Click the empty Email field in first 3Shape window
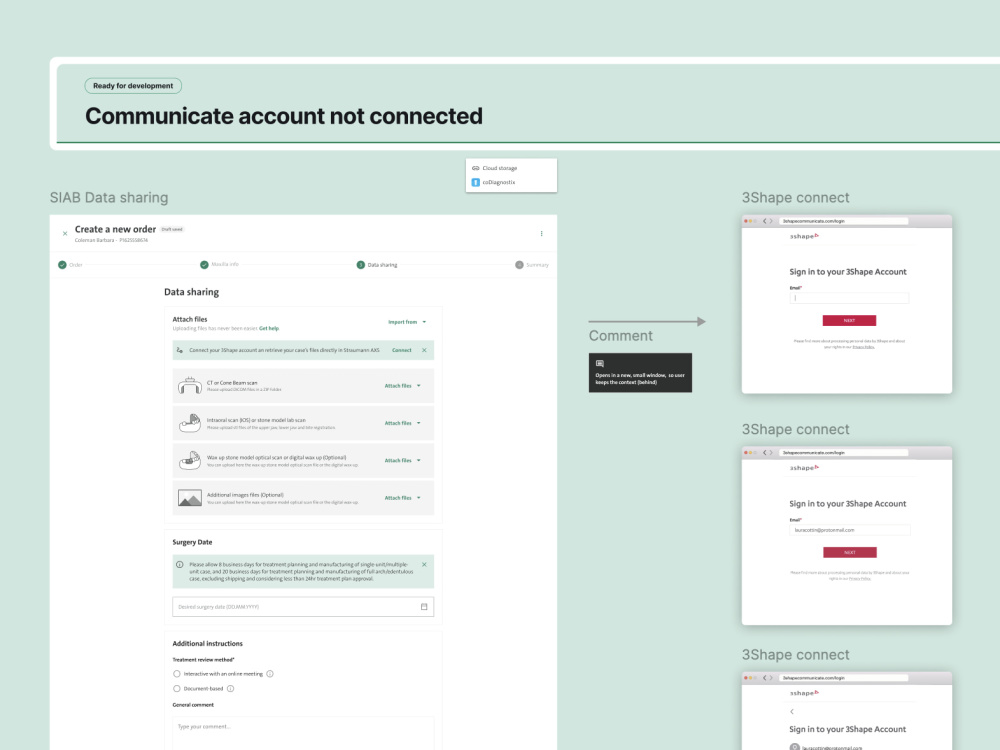Image resolution: width=1000 pixels, height=750 pixels. coord(849,298)
